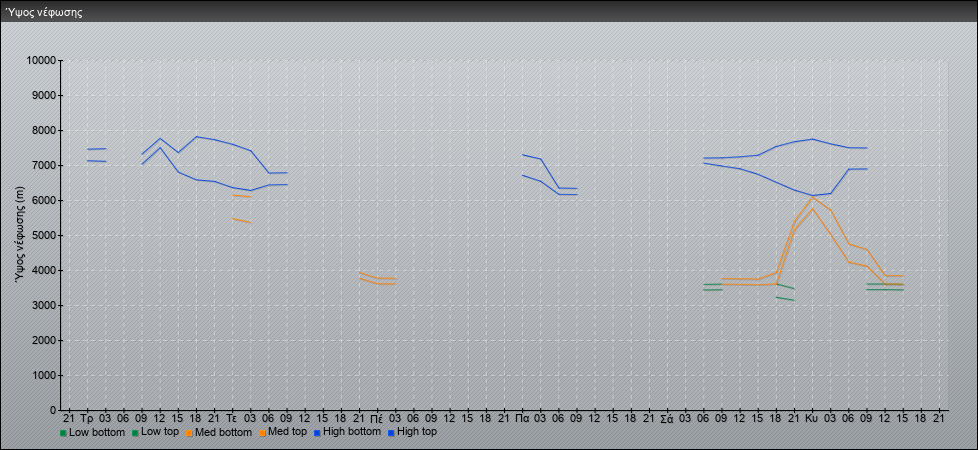Toggle the 'Med top' legend label
Screen dimensions: 978x450
288,432
